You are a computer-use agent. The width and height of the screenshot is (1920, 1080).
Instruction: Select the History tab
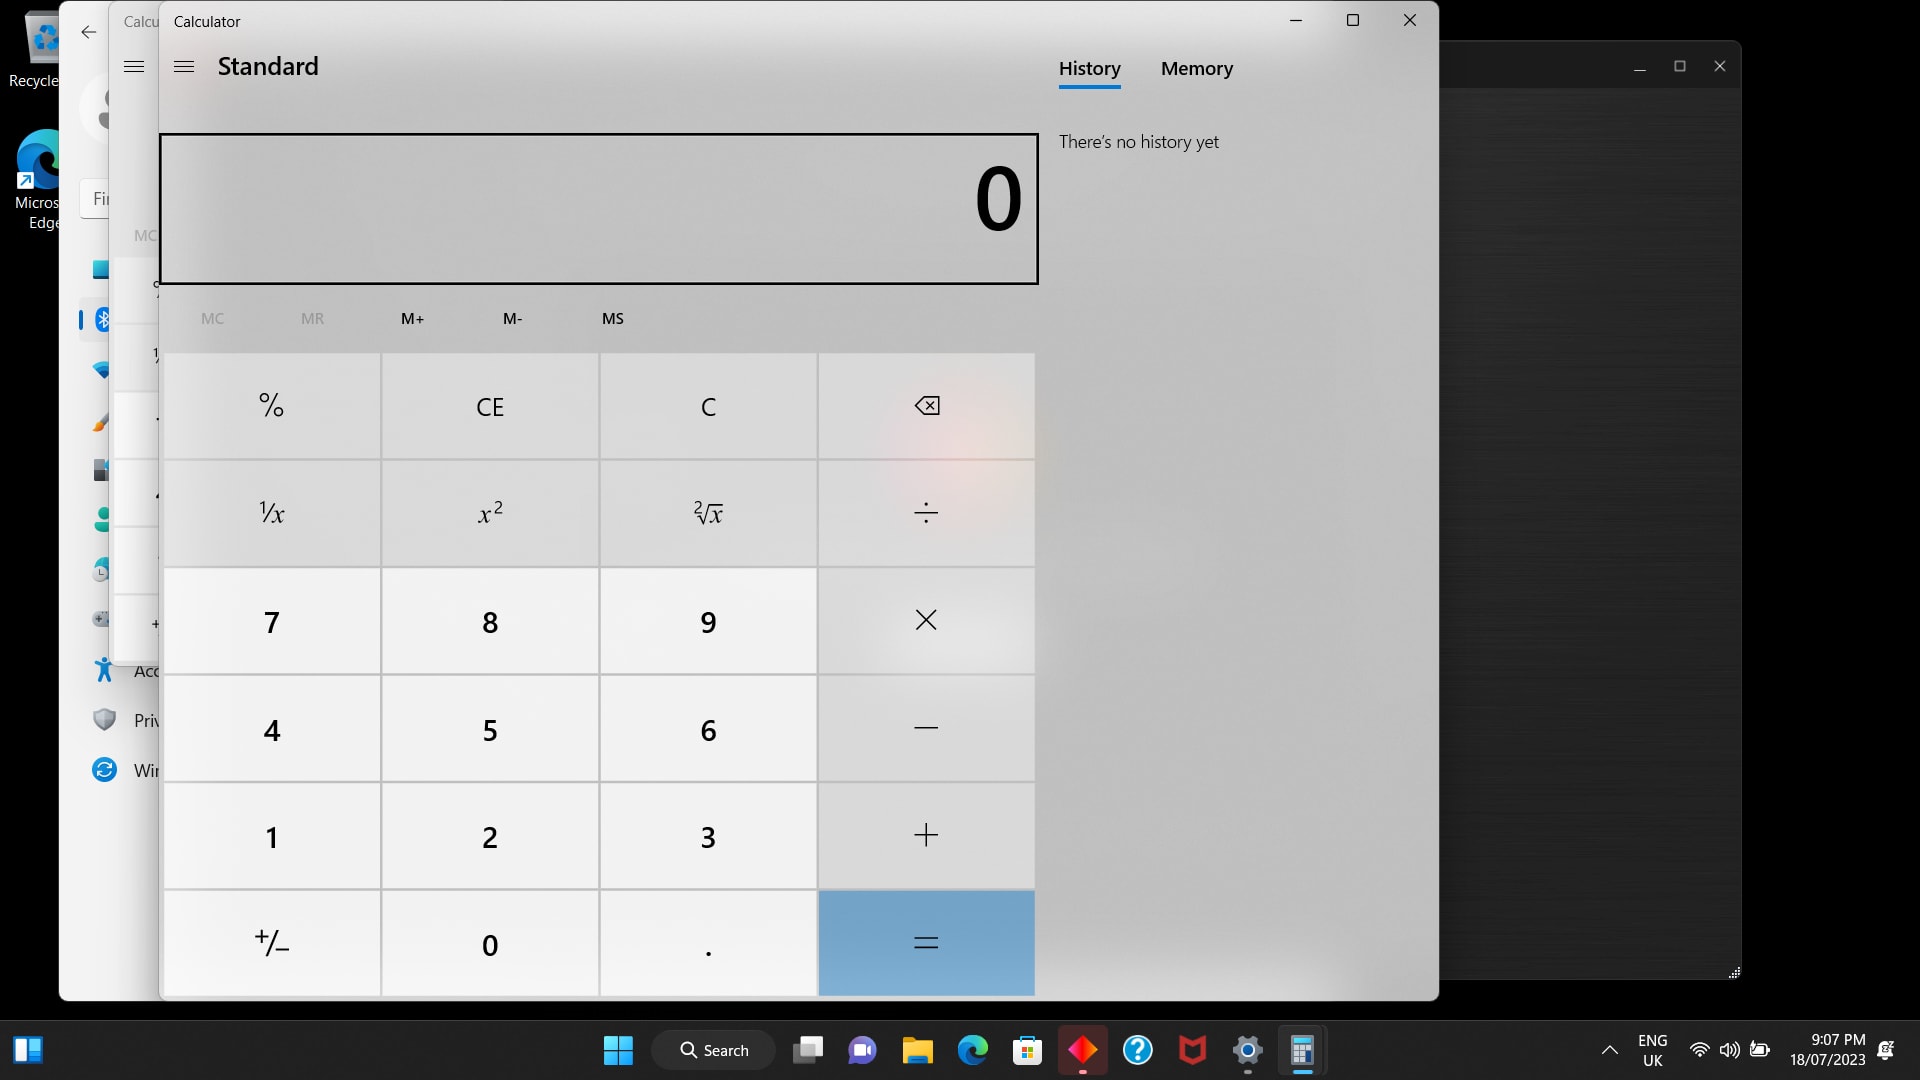[1089, 69]
